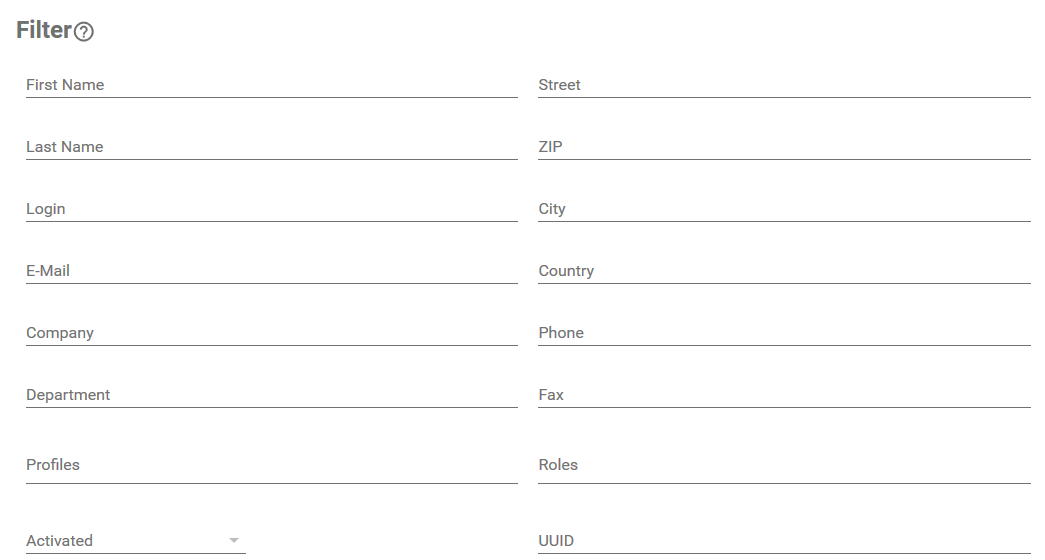Click the Roles field label
This screenshot has height=560, width=1045.
point(558,465)
